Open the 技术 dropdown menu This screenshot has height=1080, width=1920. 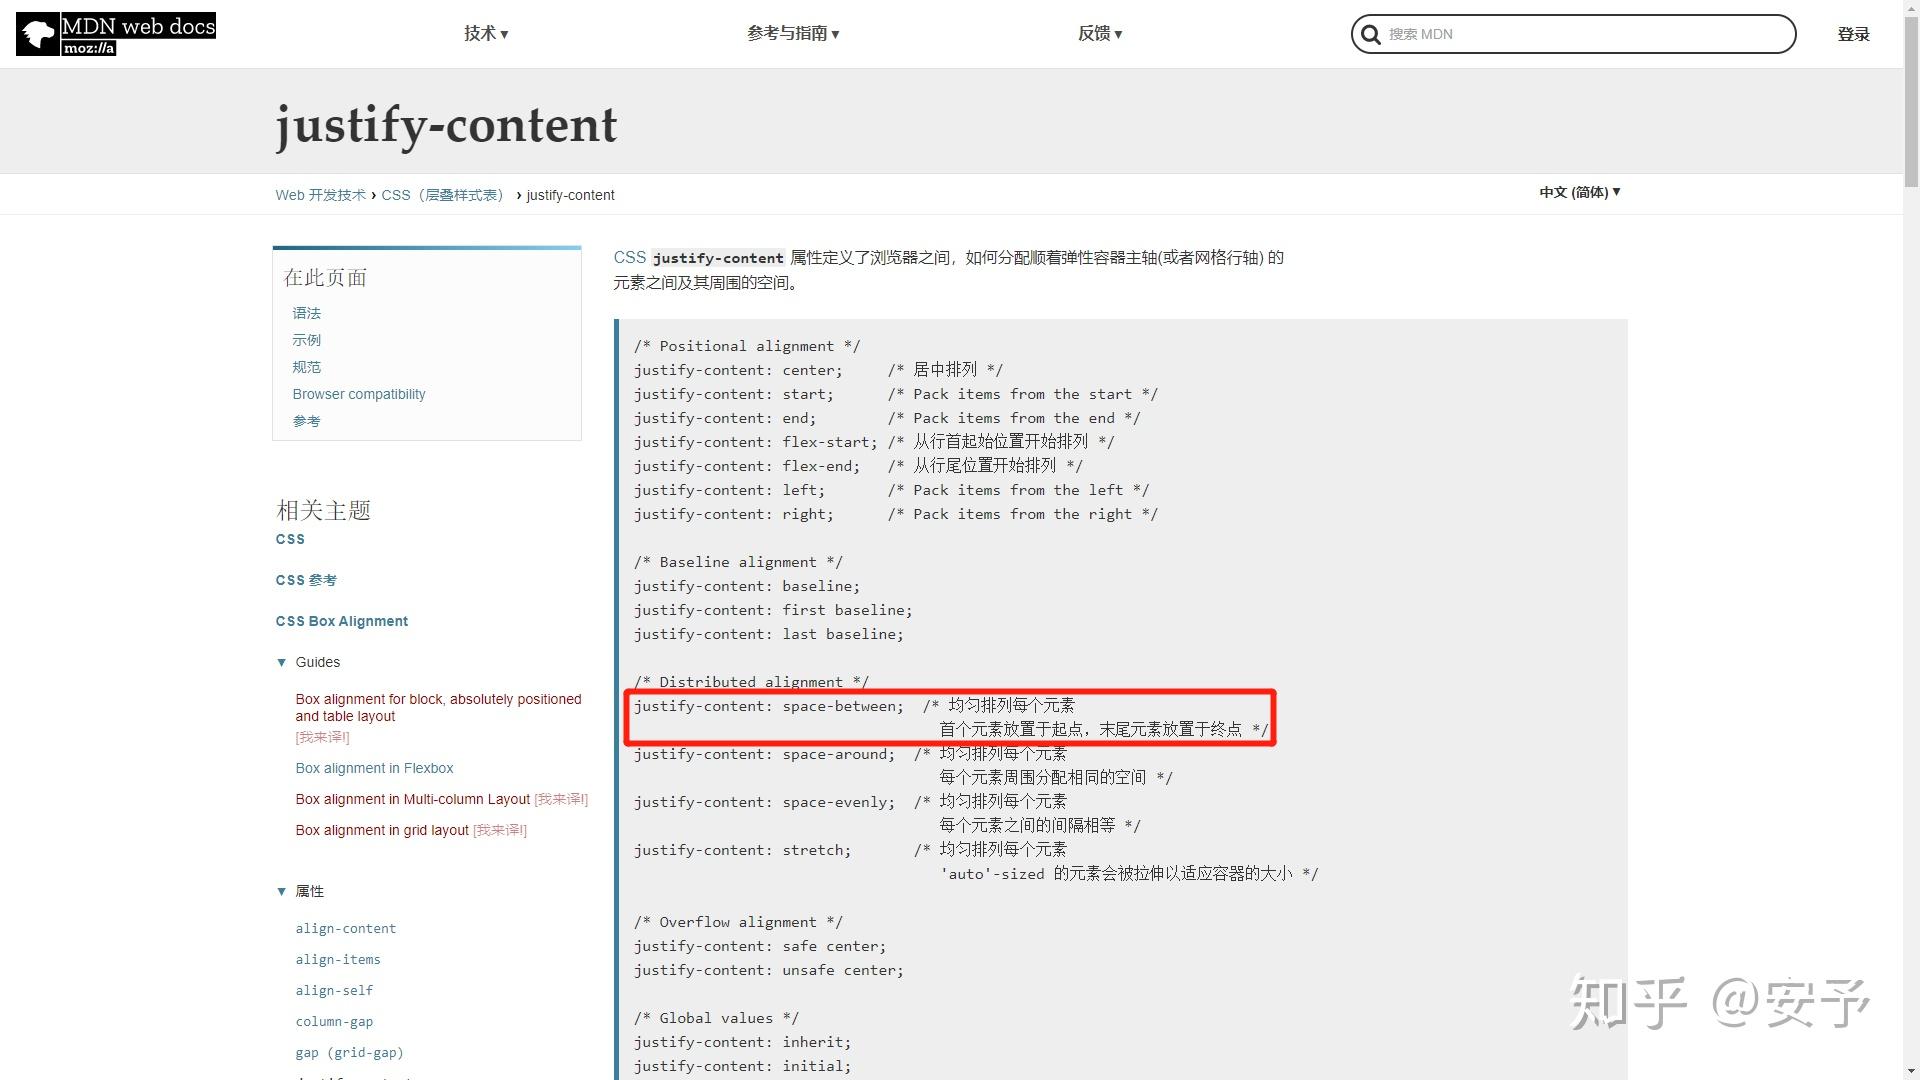pos(486,34)
